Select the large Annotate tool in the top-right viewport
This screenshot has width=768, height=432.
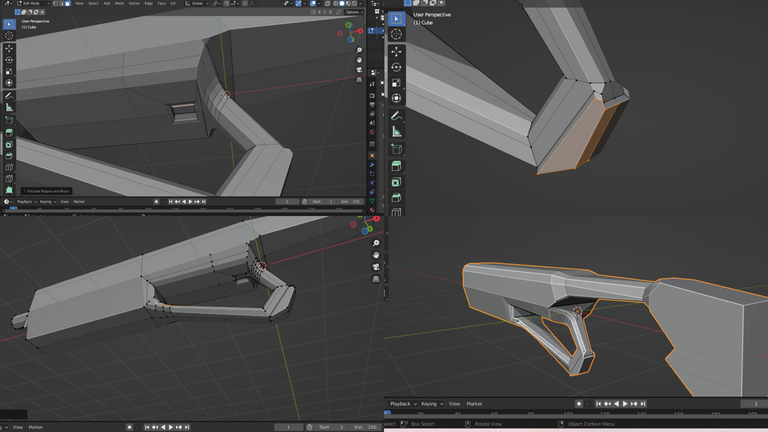point(396,116)
